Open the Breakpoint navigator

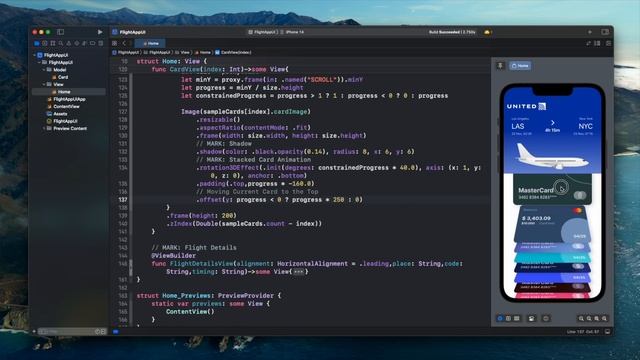click(x=92, y=43)
